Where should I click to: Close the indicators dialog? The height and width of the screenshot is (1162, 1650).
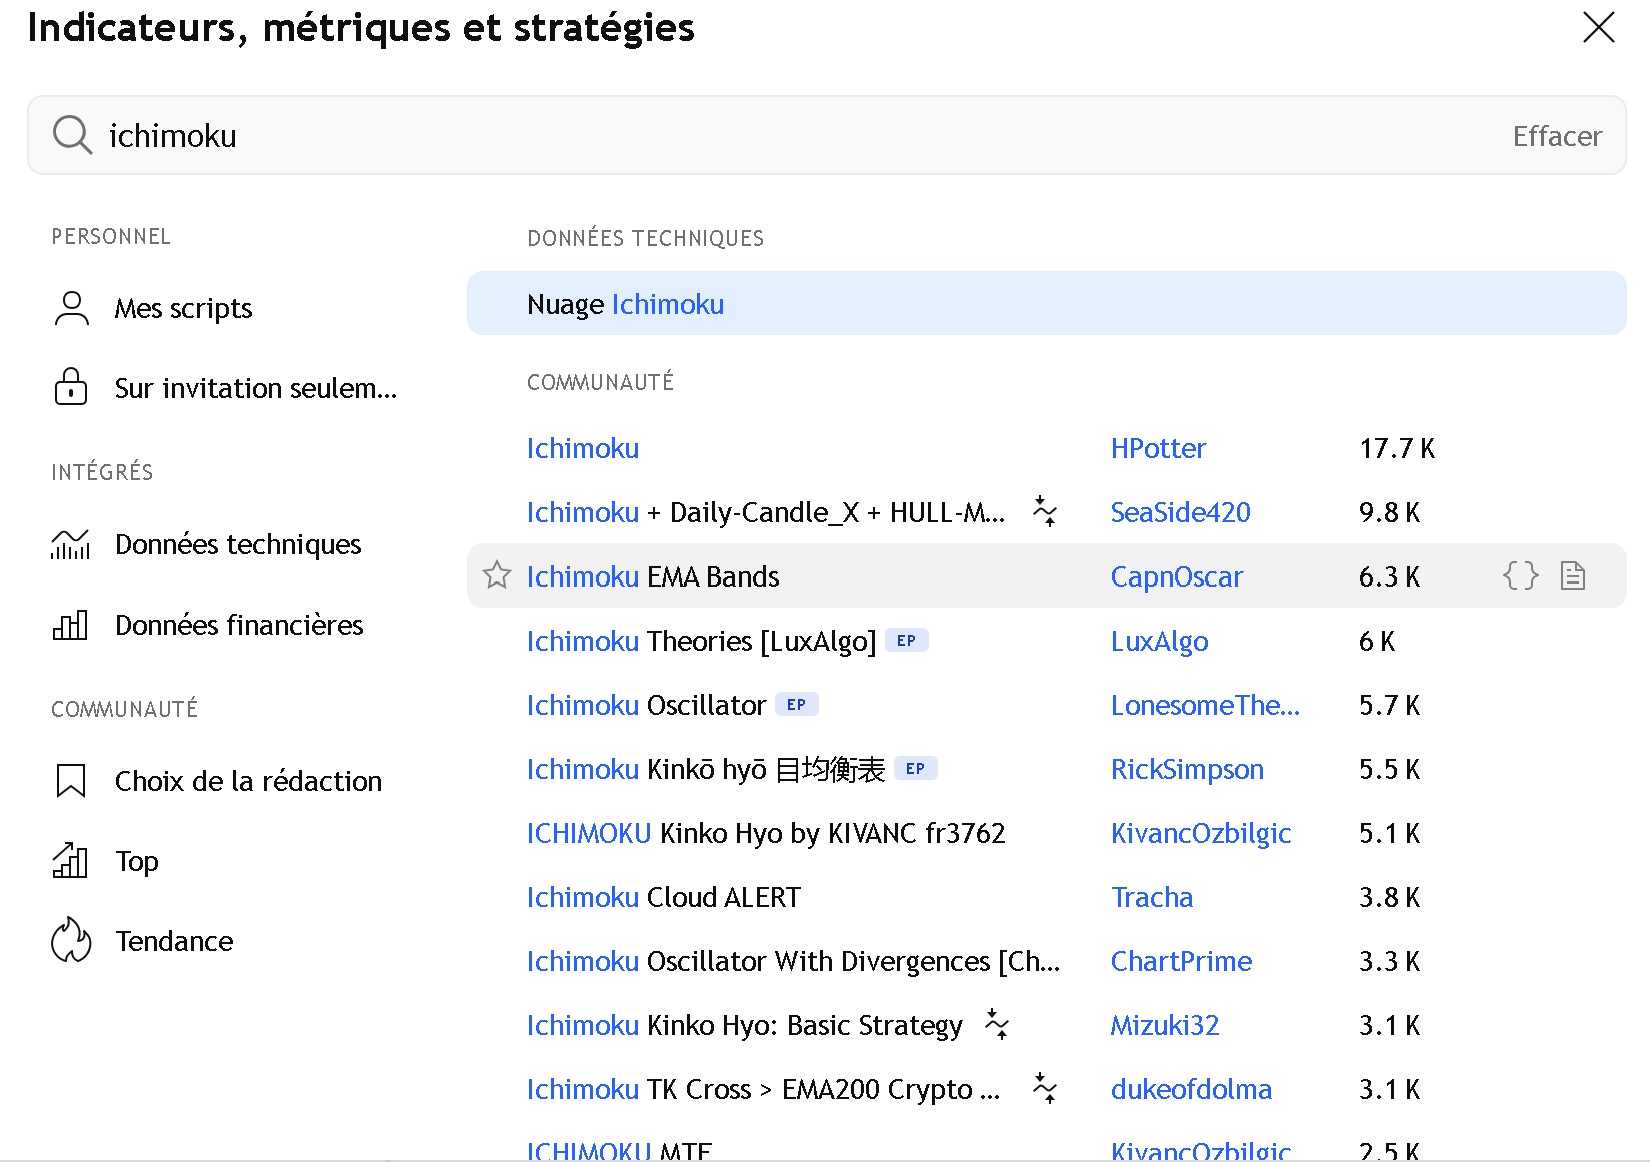pos(1598,28)
